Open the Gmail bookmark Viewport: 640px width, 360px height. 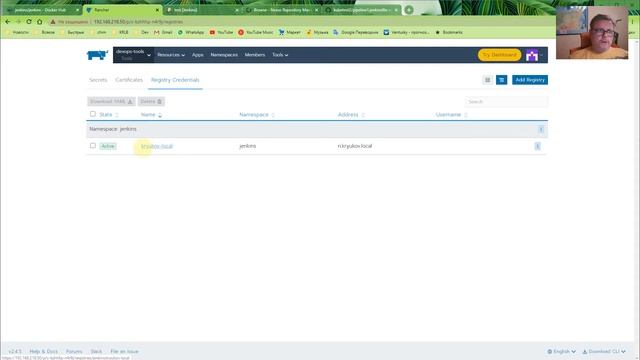pyautogui.click(x=163, y=32)
